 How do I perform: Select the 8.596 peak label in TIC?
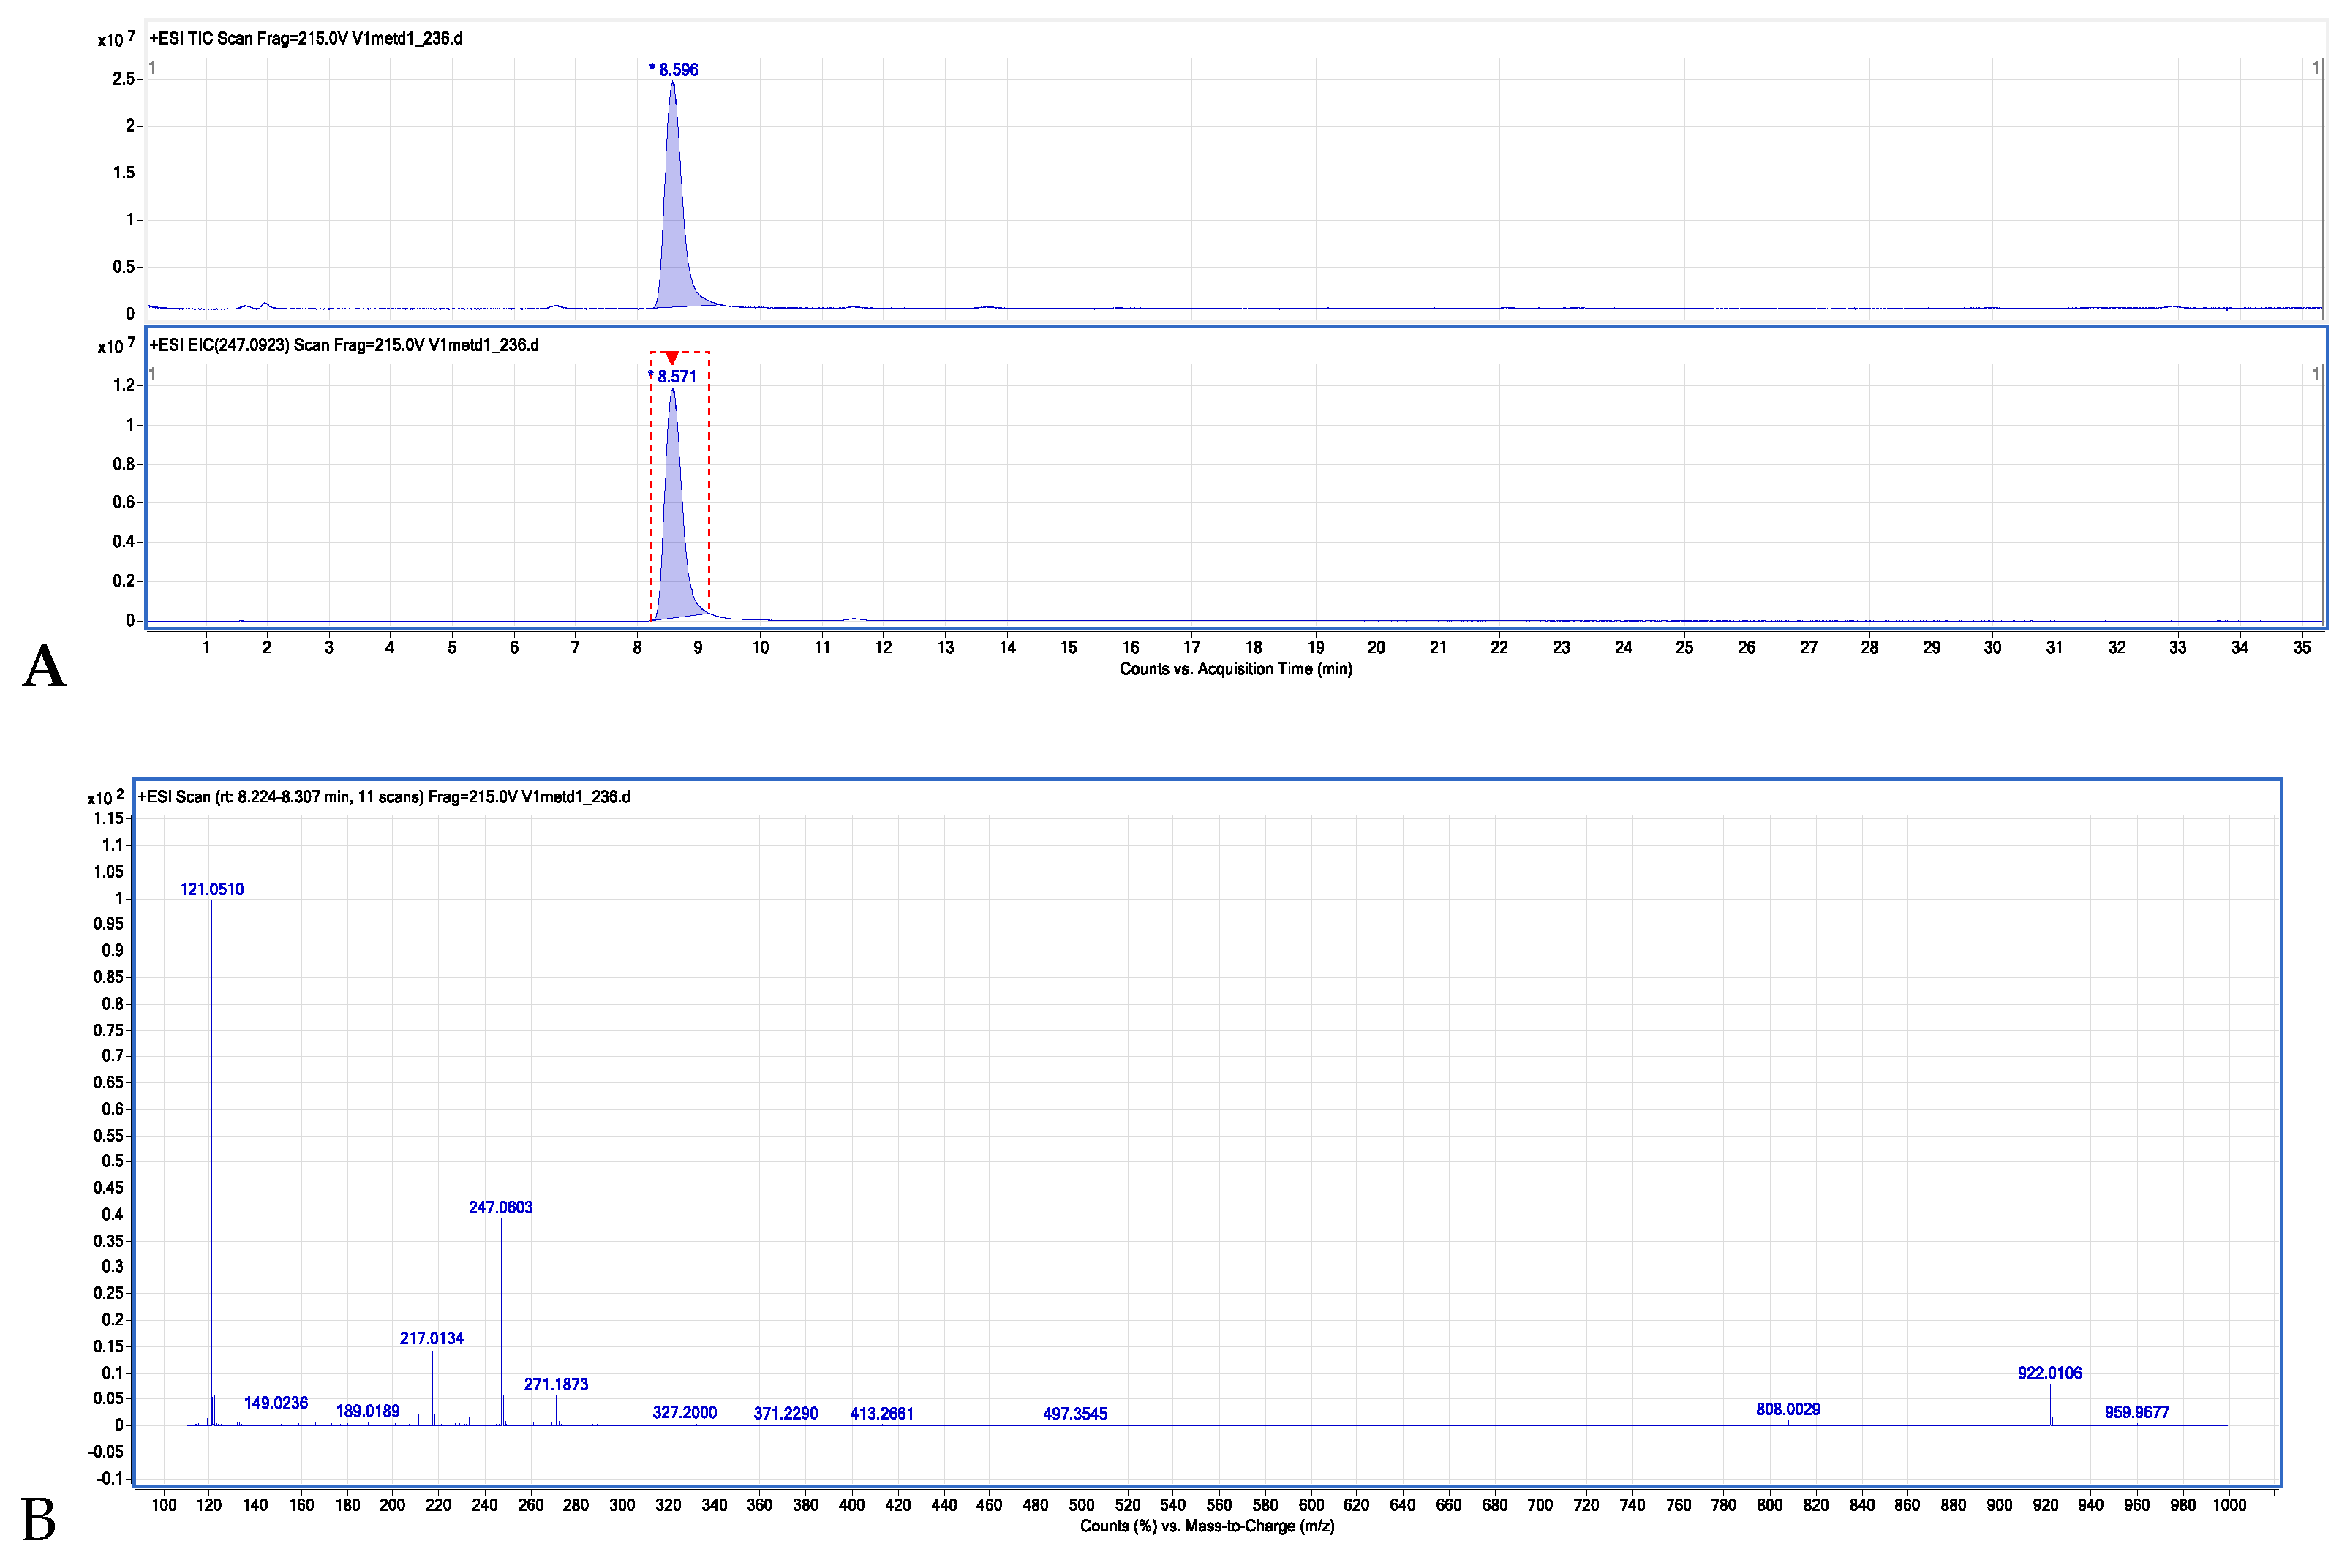677,70
